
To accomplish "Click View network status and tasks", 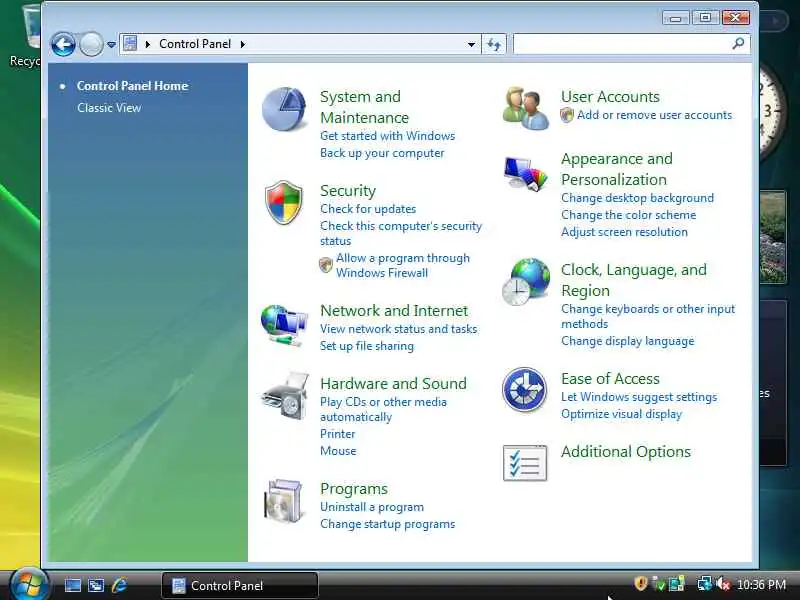I will 398,329.
